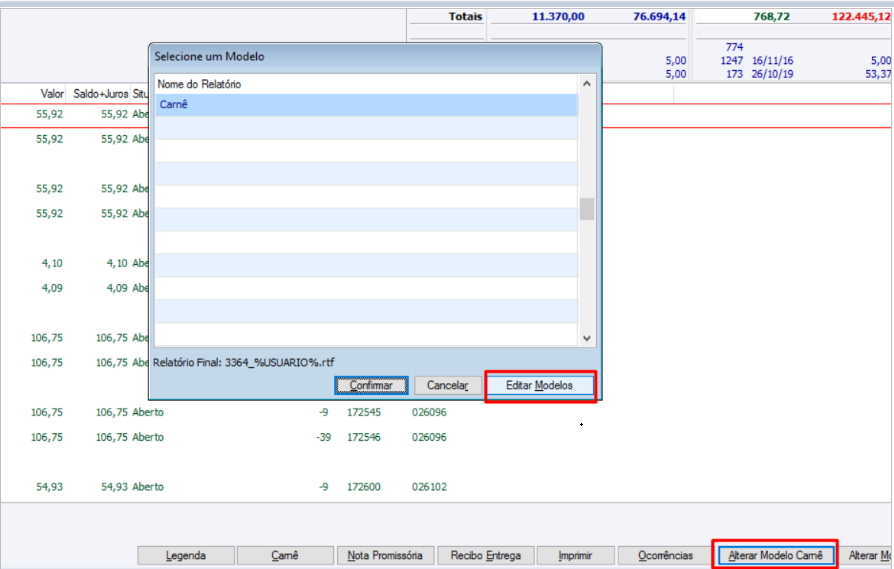Click the -39 days value cell
The height and width of the screenshot is (569, 894).
[323, 437]
